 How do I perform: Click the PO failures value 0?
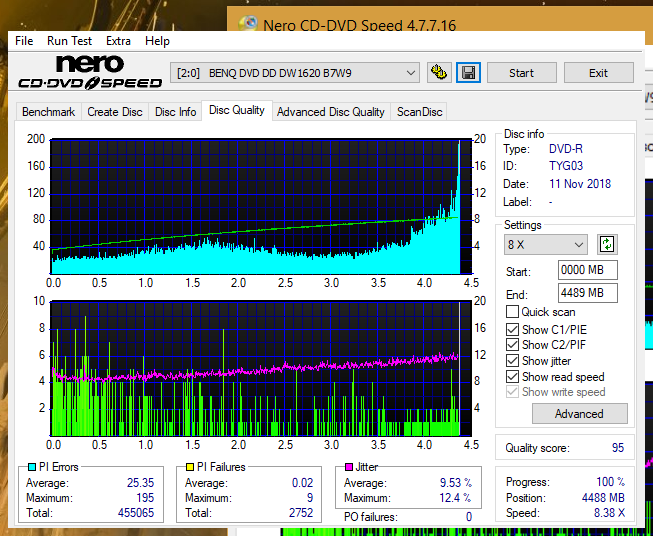[x=469, y=517]
